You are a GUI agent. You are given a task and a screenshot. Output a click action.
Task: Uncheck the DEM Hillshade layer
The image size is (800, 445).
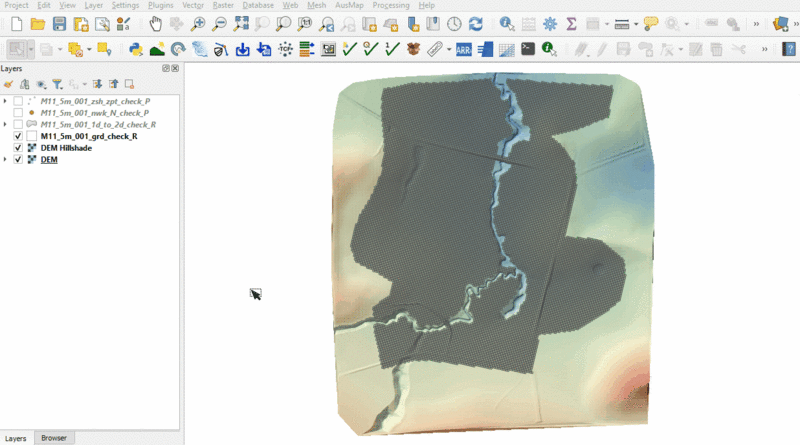18,148
